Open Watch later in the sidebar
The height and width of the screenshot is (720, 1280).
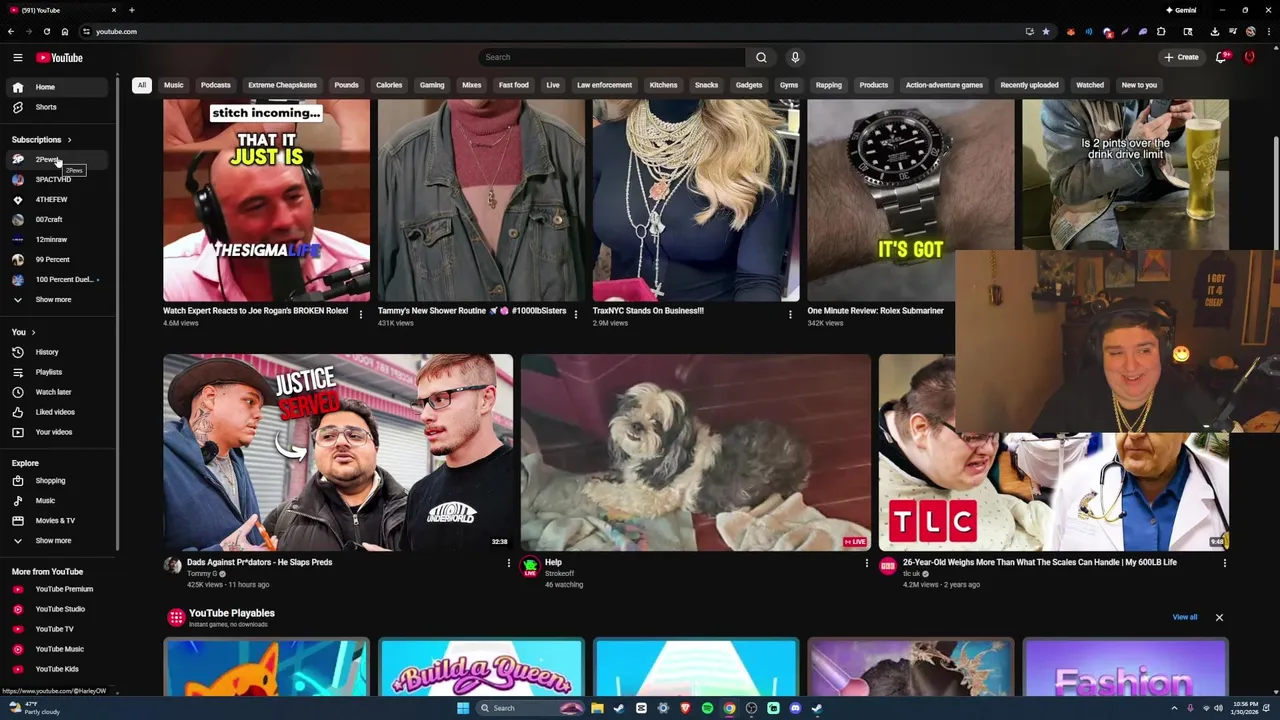58,392
